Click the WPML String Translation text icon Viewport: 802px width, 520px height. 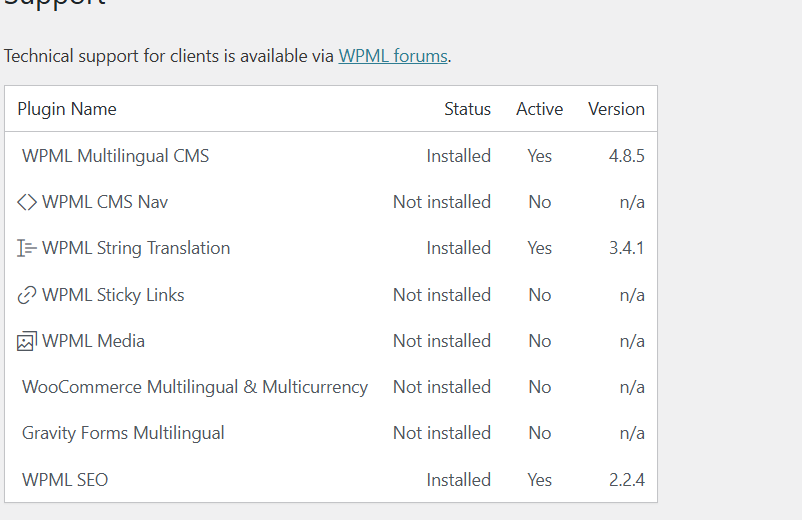pos(27,248)
